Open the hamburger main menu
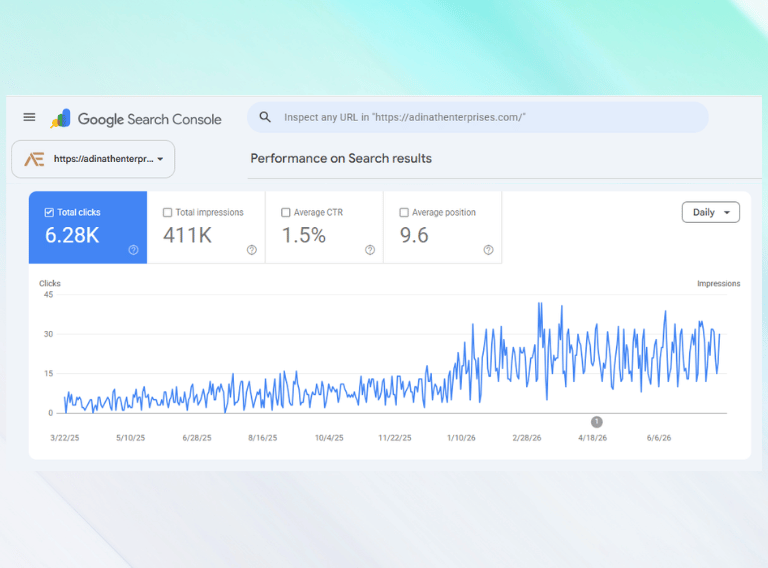This screenshot has height=568, width=768. coord(29,117)
